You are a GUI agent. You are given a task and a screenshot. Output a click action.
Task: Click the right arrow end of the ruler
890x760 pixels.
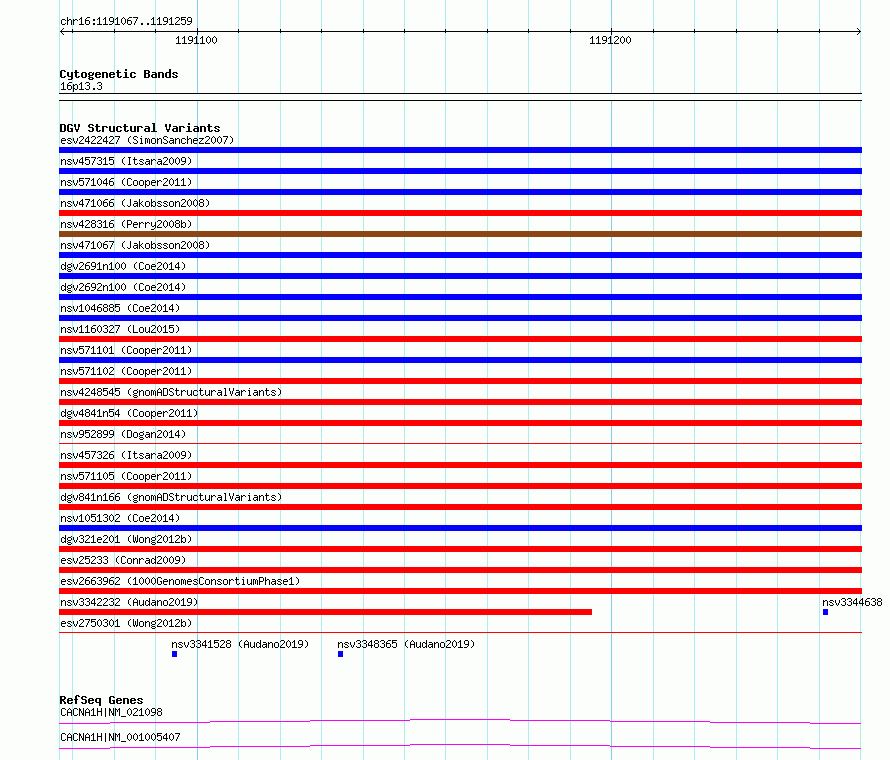pyautogui.click(x=859, y=31)
